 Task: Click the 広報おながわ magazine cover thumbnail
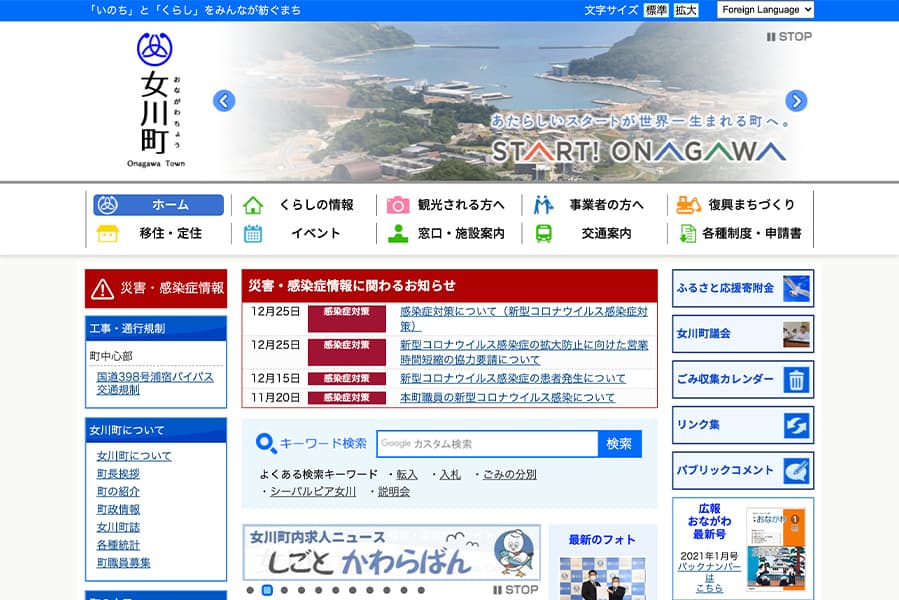coord(776,550)
